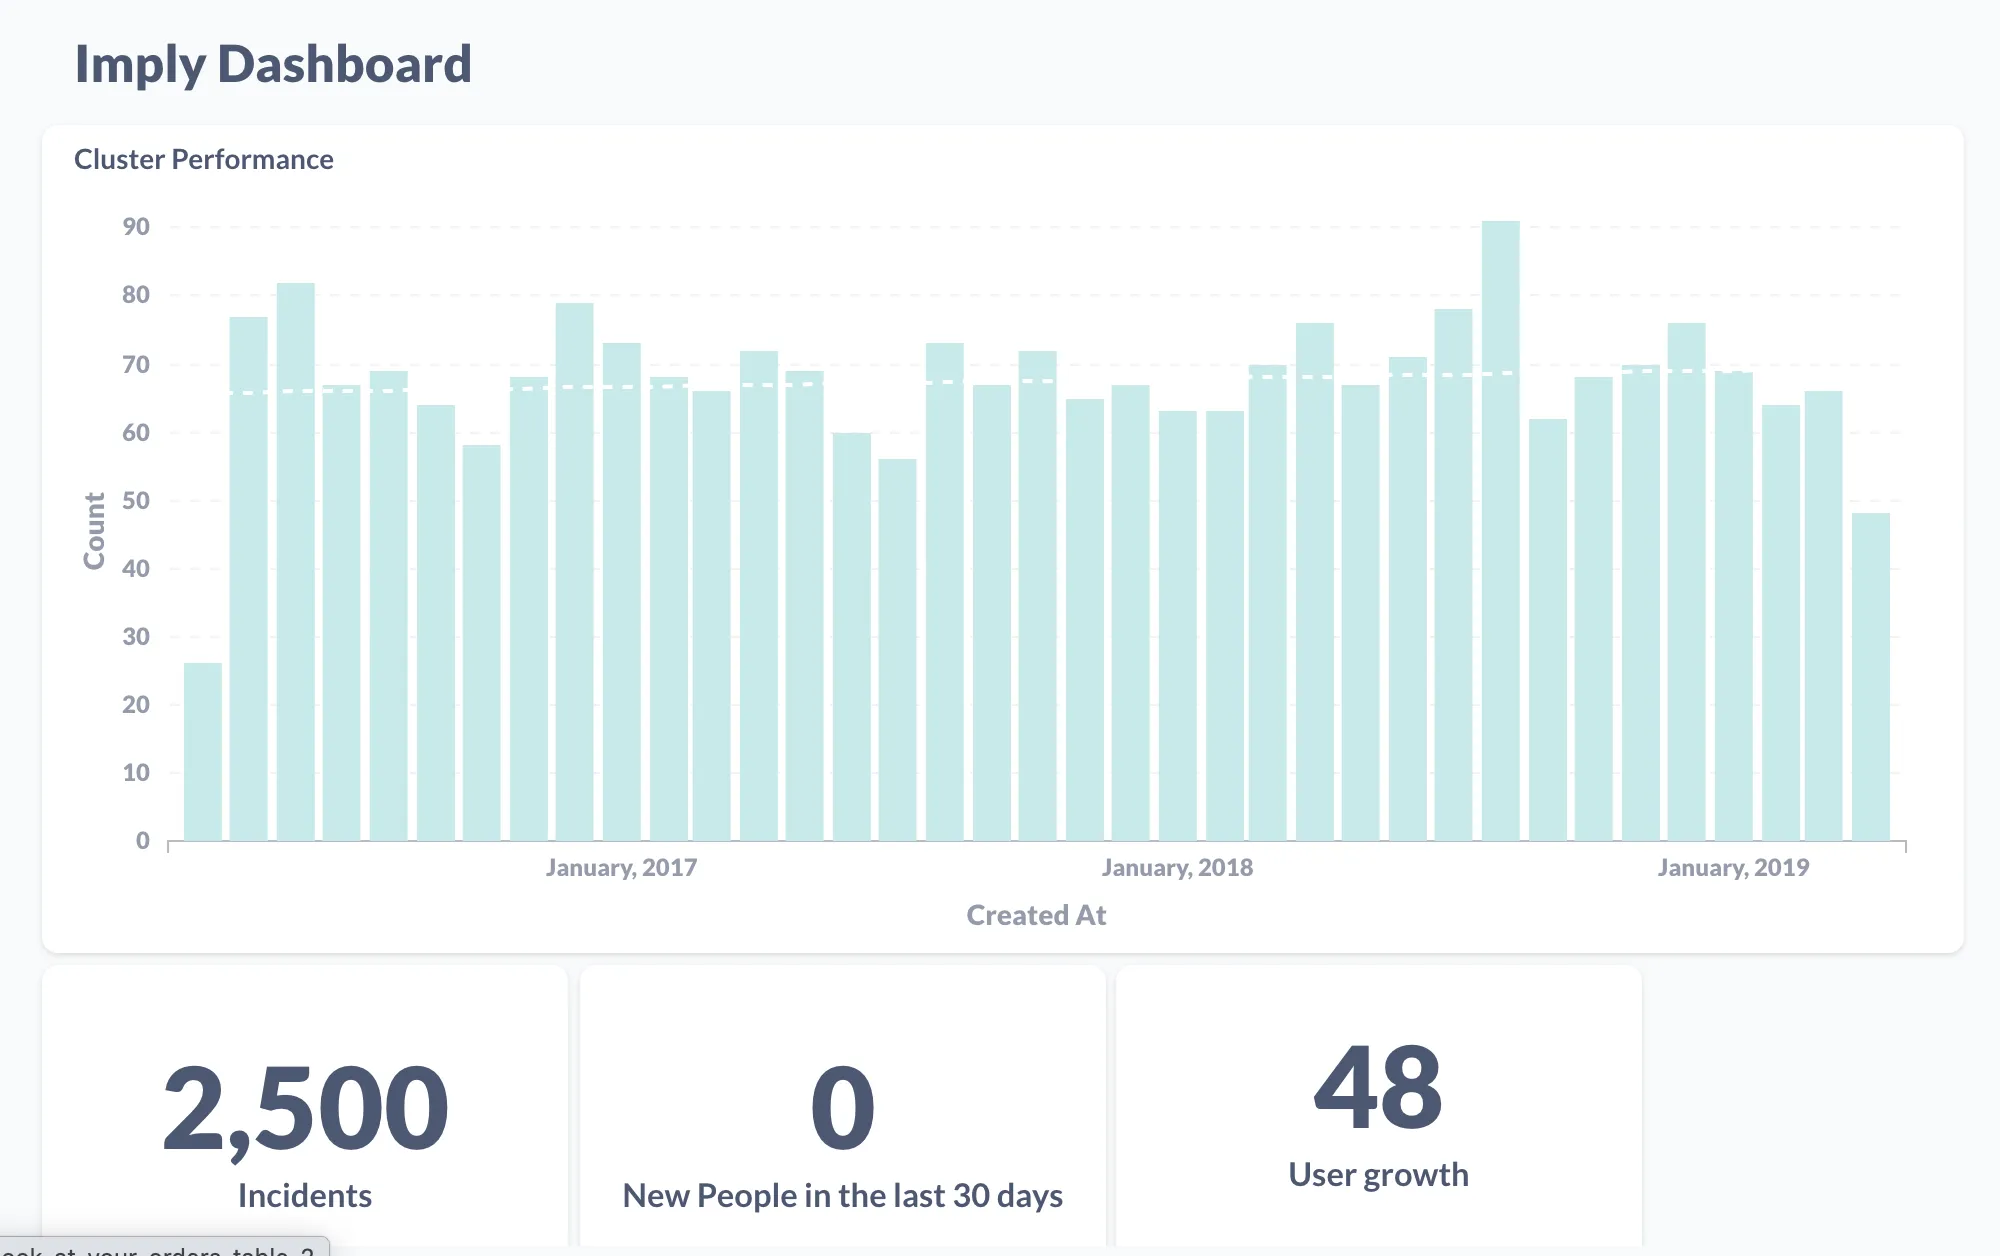Open the User growth label
The width and height of the screenshot is (2000, 1256).
[1378, 1174]
